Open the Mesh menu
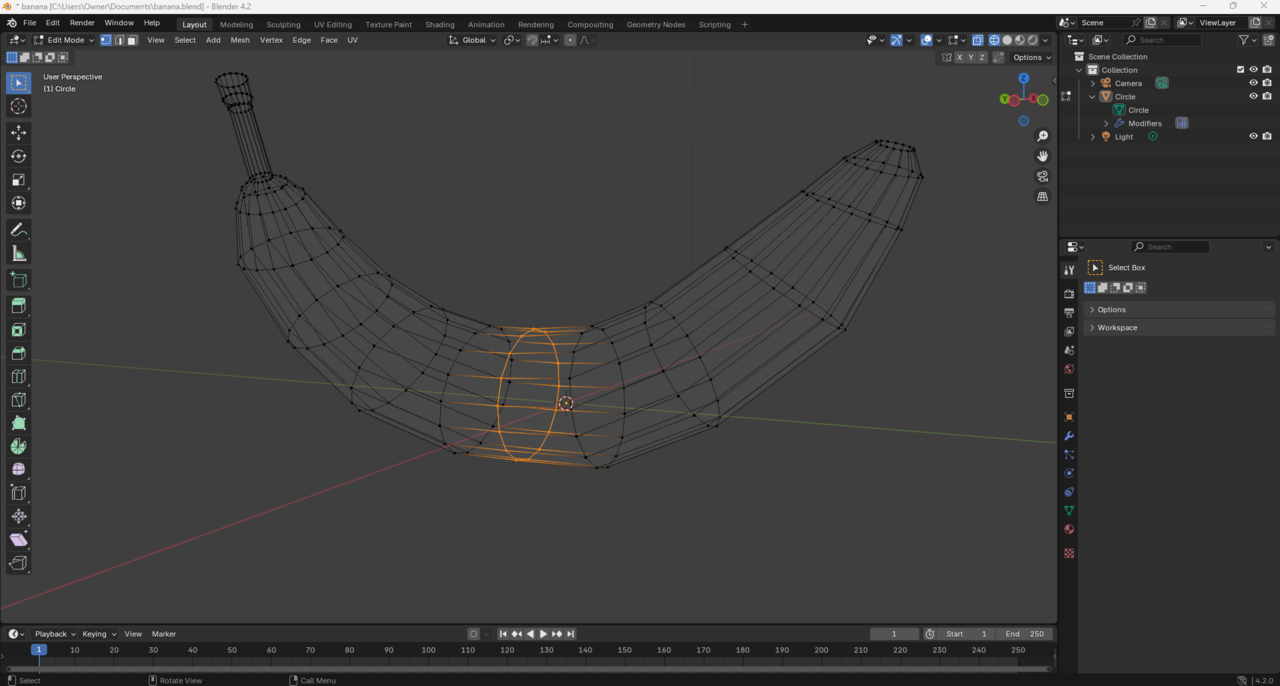Viewport: 1280px width, 686px height. (x=240, y=40)
